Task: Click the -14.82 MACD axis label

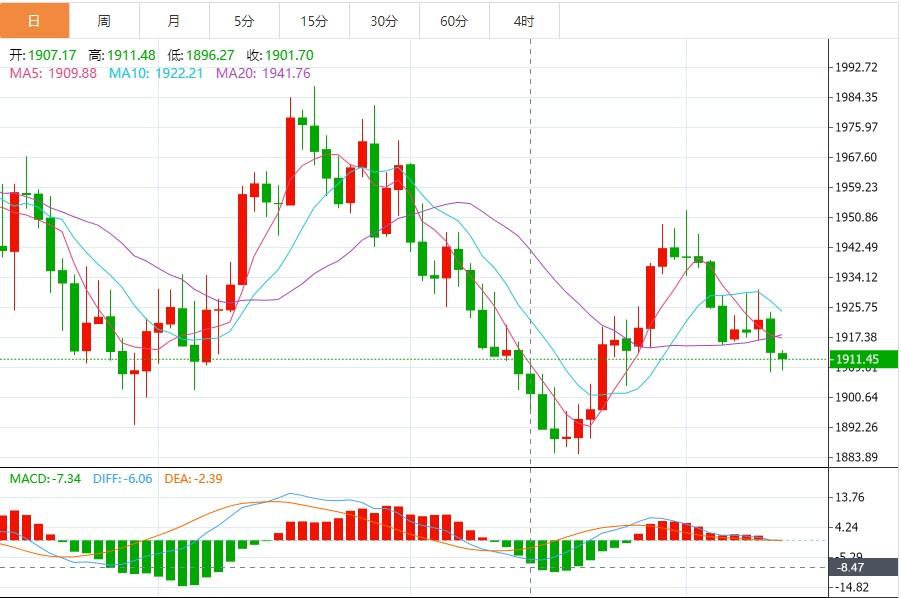Action: click(852, 587)
